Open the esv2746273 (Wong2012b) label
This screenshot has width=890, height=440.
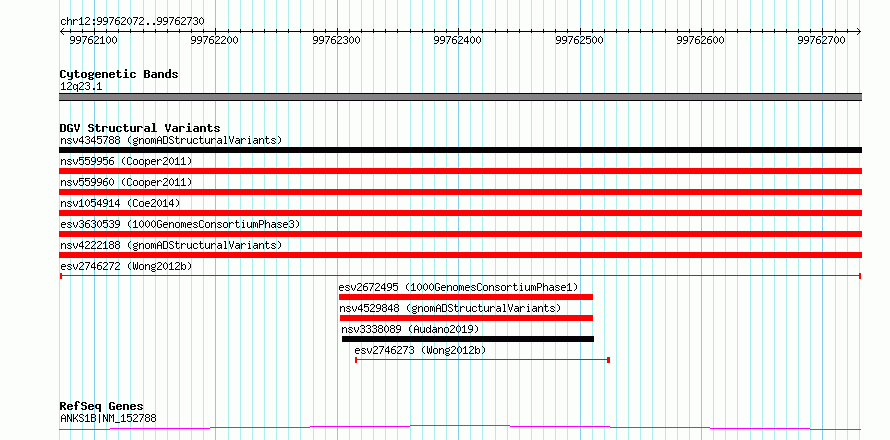pyautogui.click(x=421, y=350)
